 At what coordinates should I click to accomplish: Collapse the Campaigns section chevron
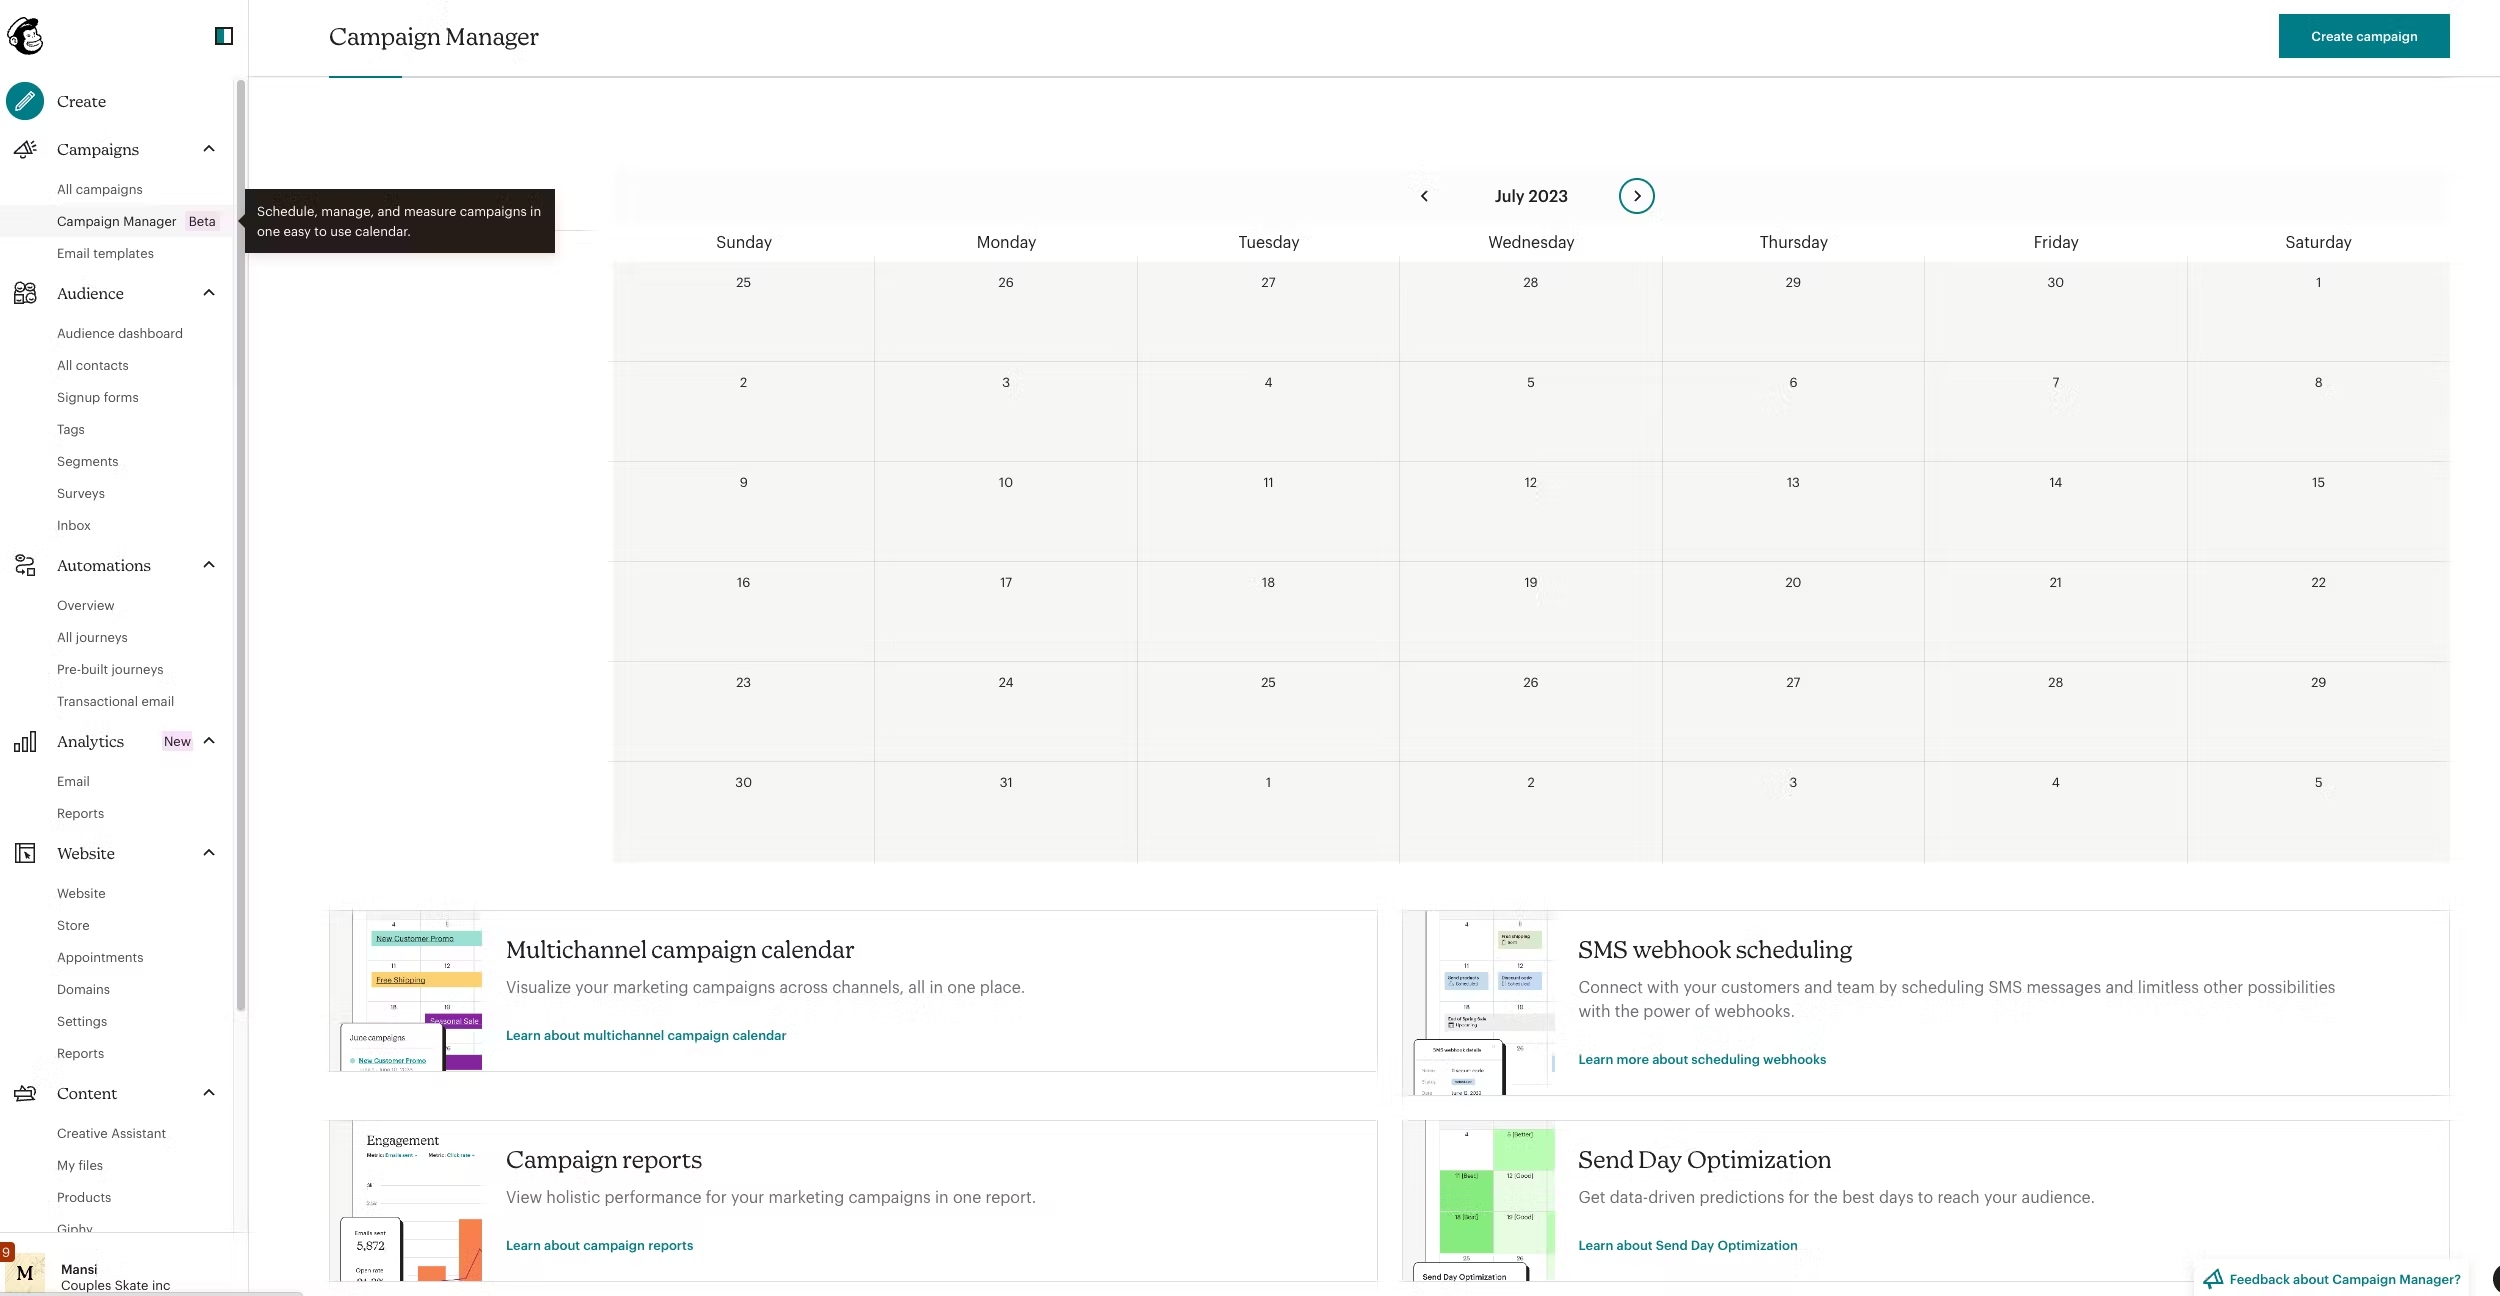point(209,149)
